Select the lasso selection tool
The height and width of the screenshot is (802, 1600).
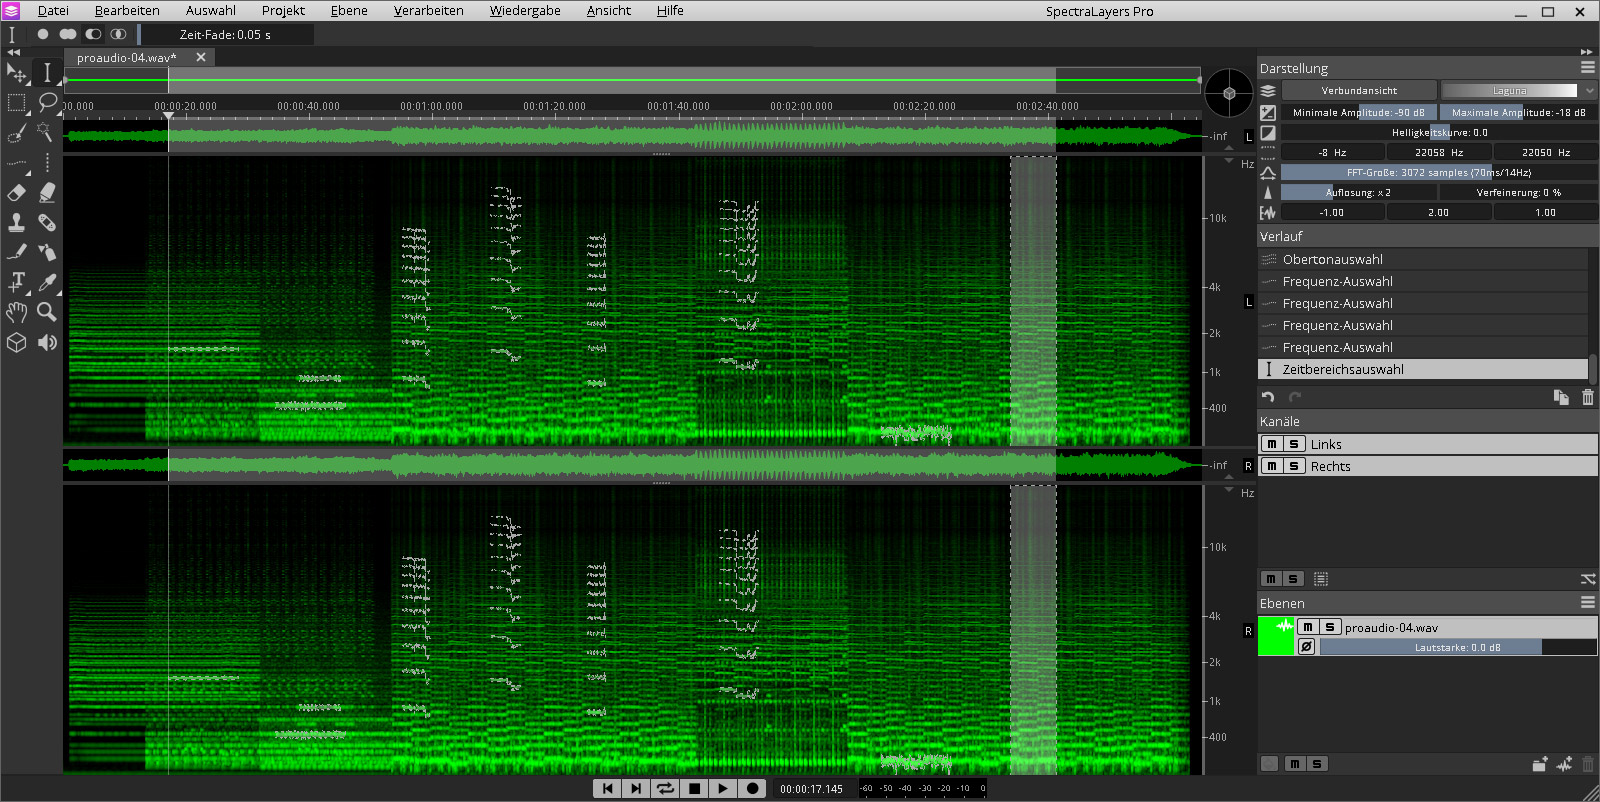click(47, 102)
